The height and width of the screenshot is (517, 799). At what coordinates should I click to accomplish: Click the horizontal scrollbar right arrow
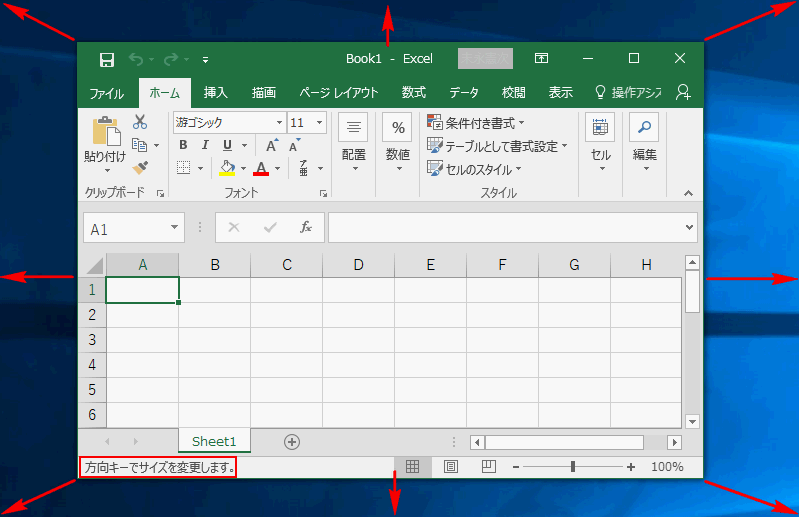coord(675,442)
